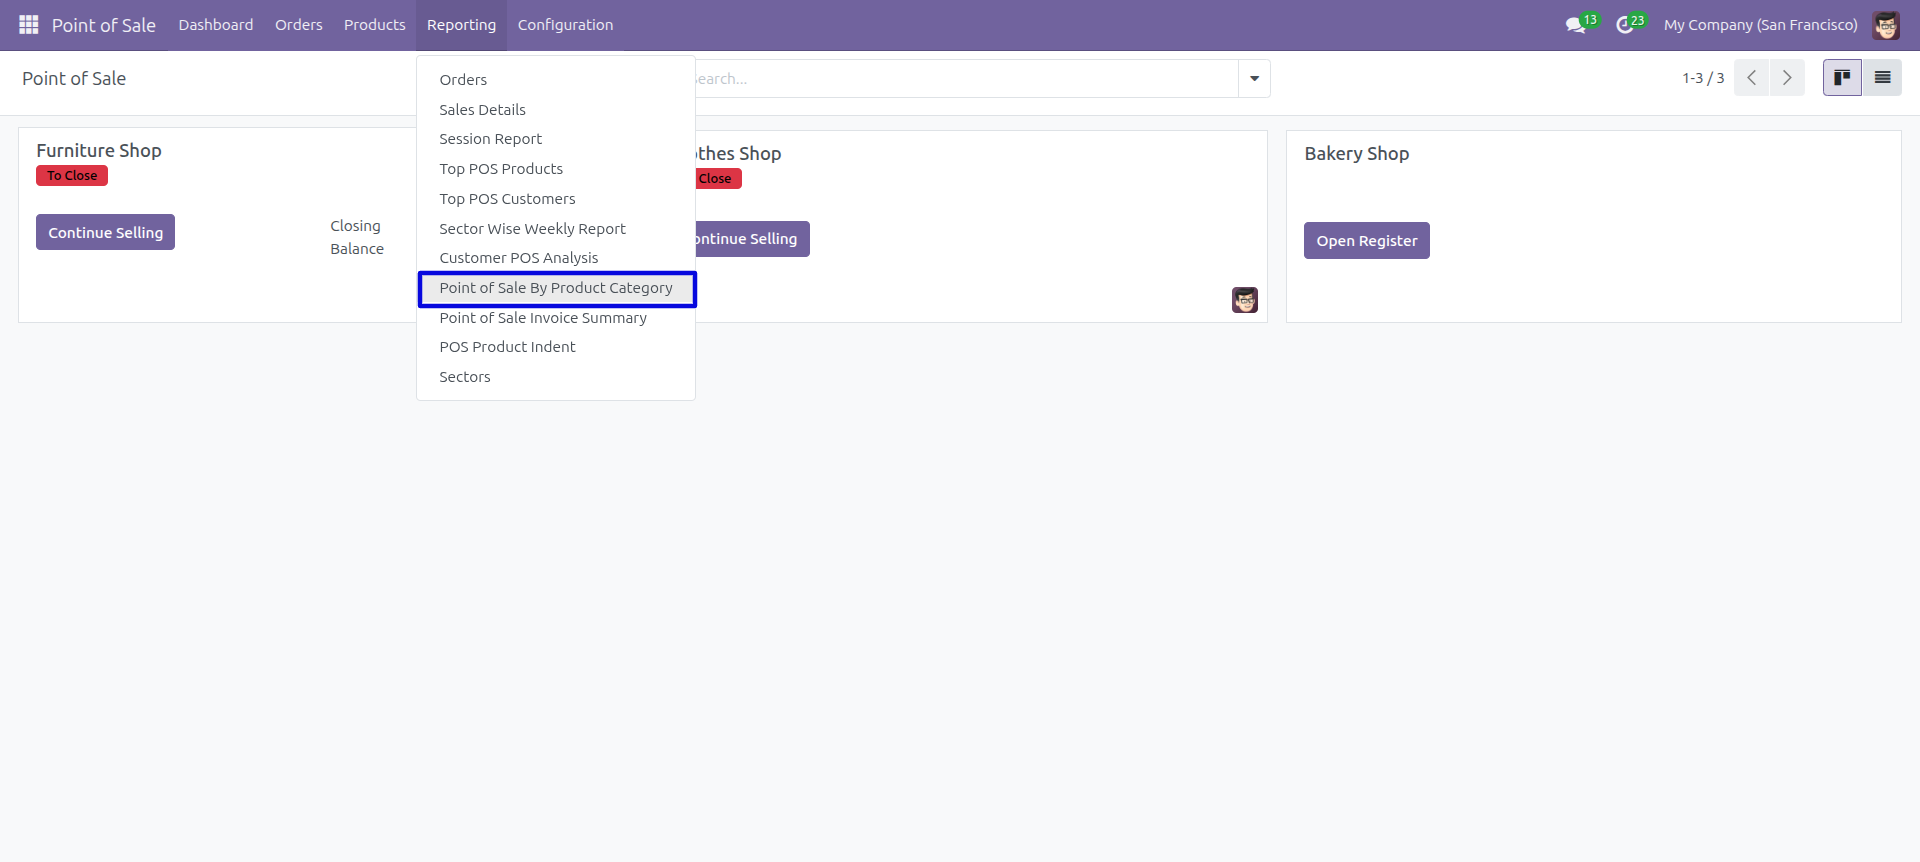The width and height of the screenshot is (1920, 862).
Task: Open Top POS Customers report
Action: coord(556,199)
